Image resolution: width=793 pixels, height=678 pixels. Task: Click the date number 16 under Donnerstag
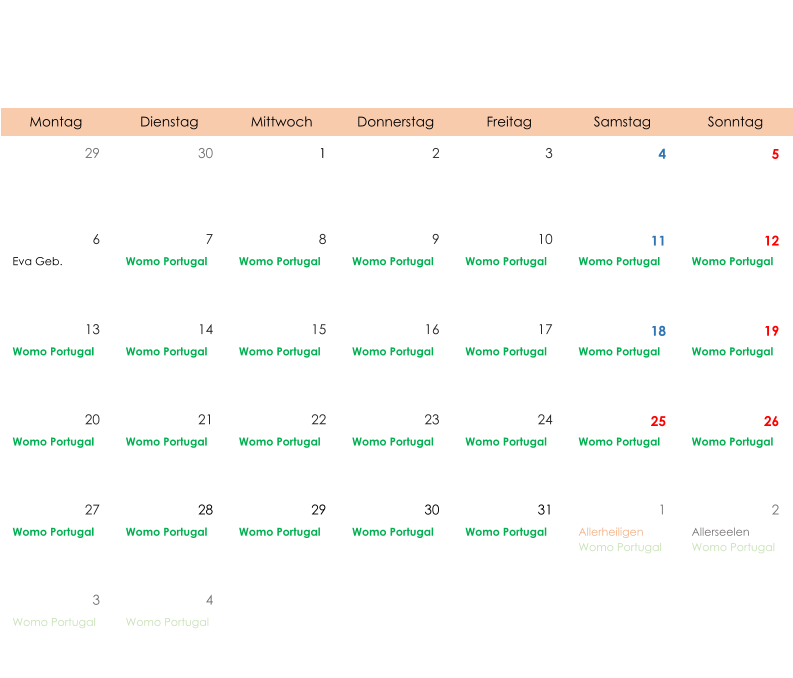[431, 330]
